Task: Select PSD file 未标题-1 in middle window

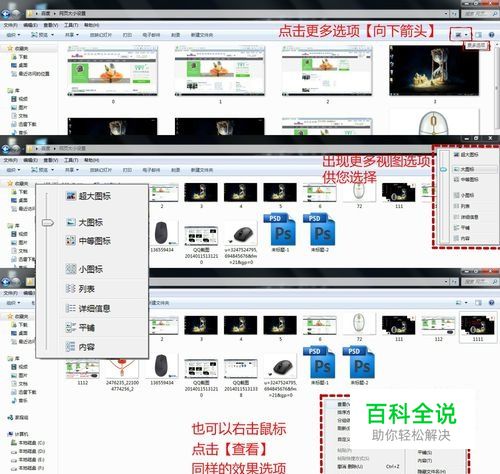Action: click(x=280, y=232)
